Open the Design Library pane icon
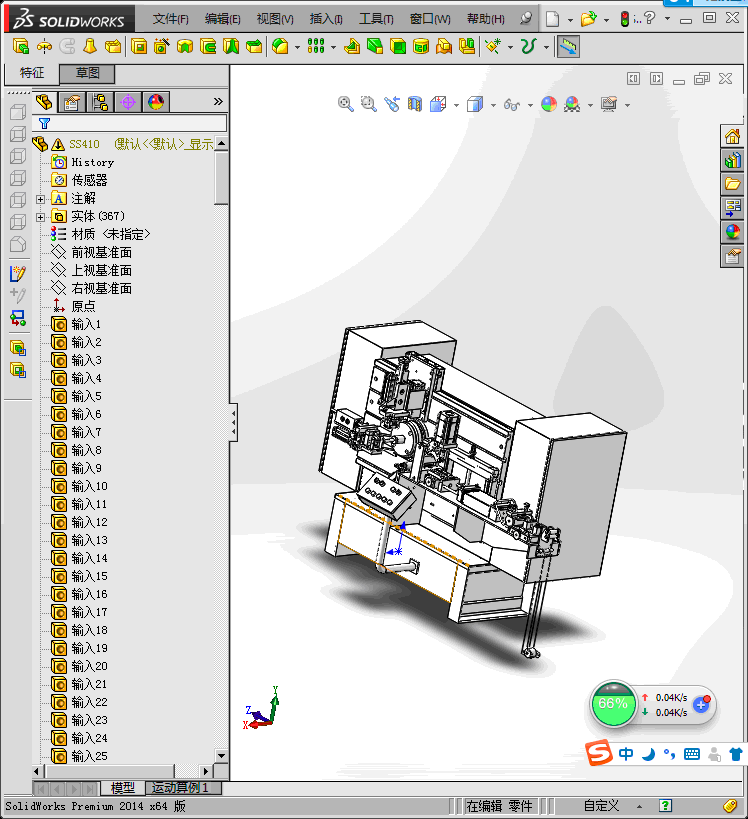Screen dimensions: 748x819 point(732,160)
